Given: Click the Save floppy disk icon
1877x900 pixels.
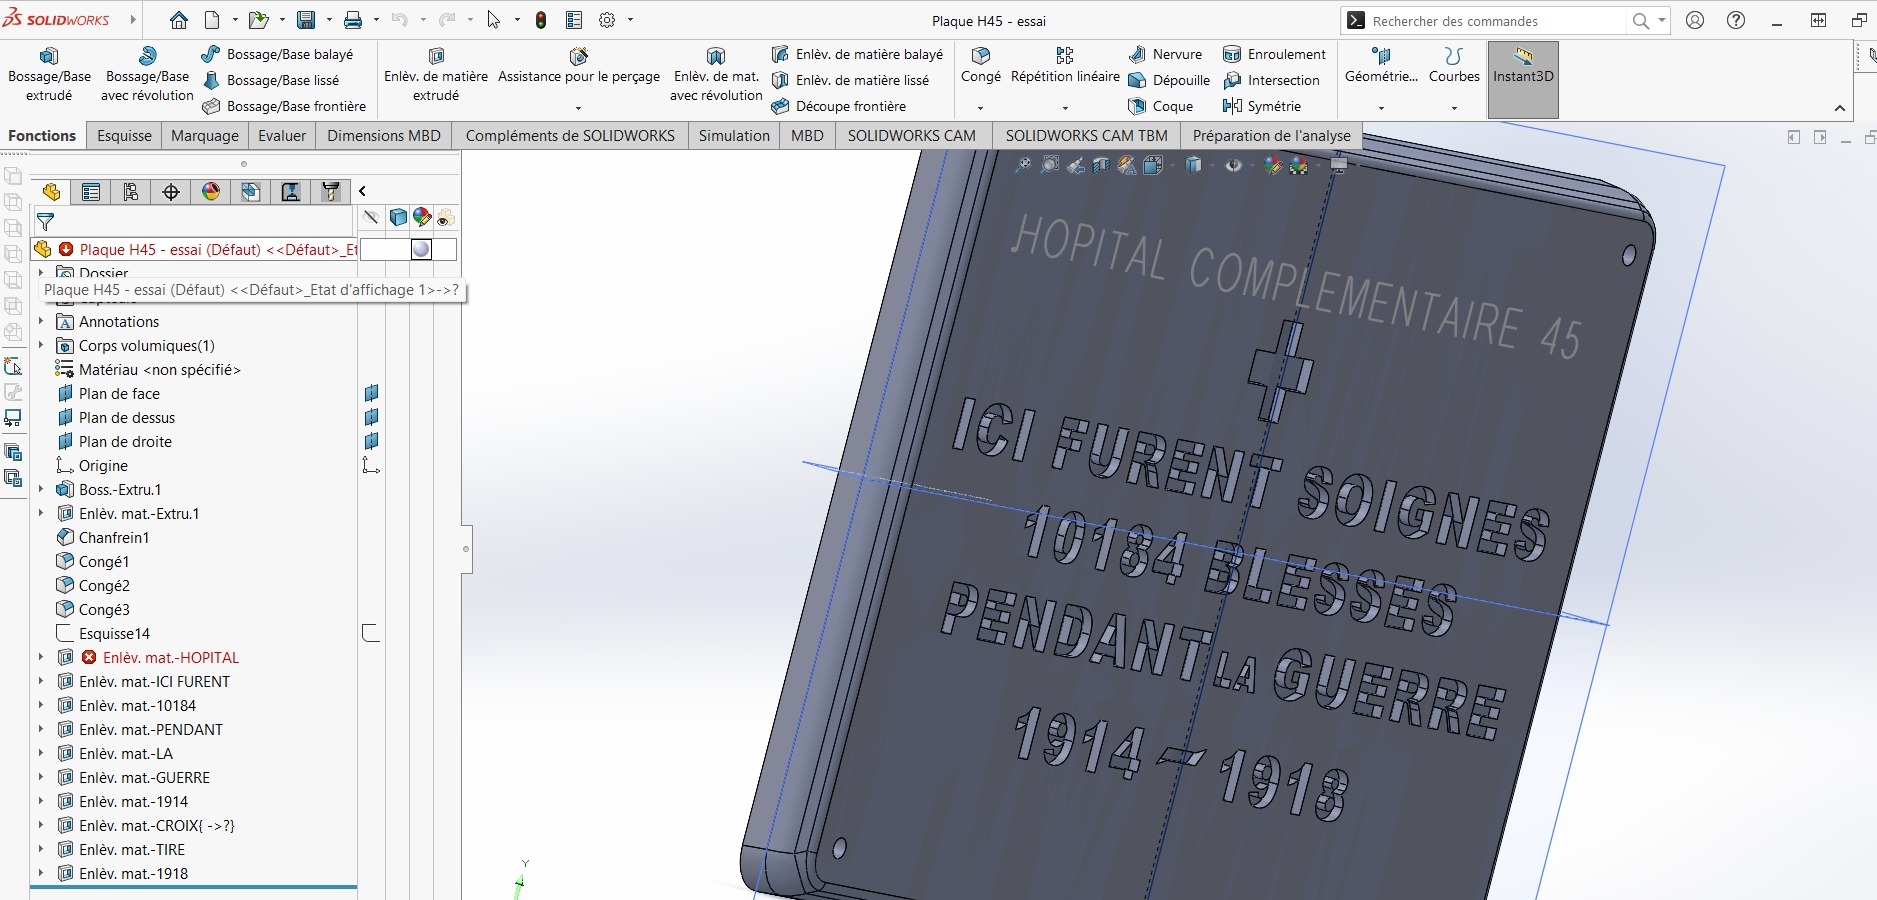Looking at the screenshot, I should (306, 20).
